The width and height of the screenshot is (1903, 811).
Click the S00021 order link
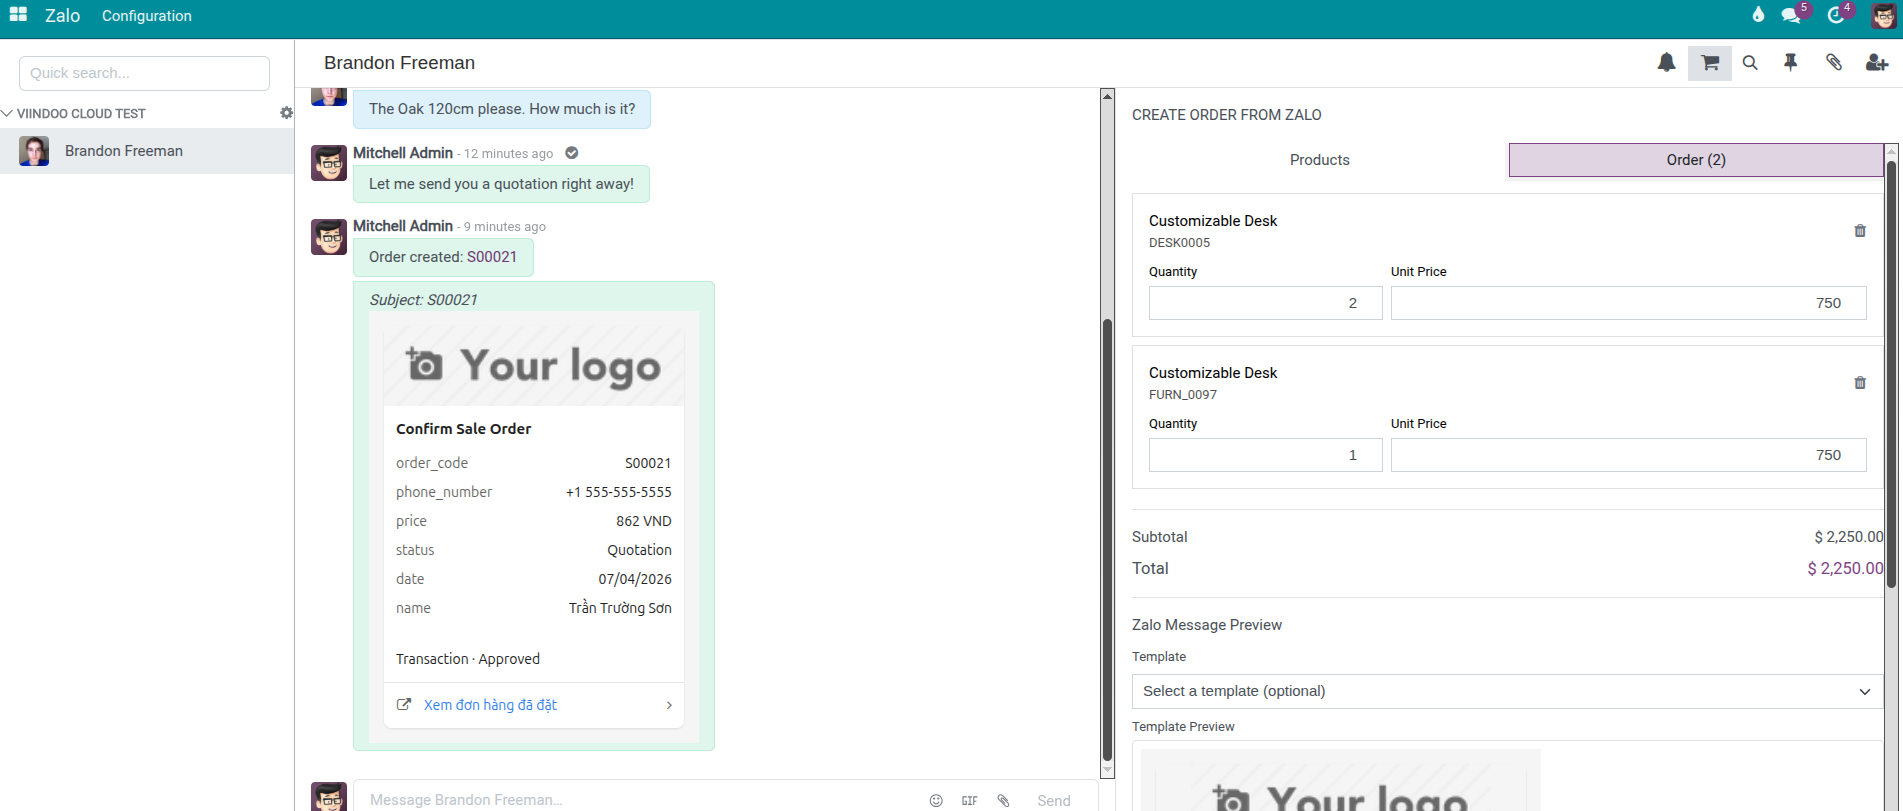(x=492, y=257)
